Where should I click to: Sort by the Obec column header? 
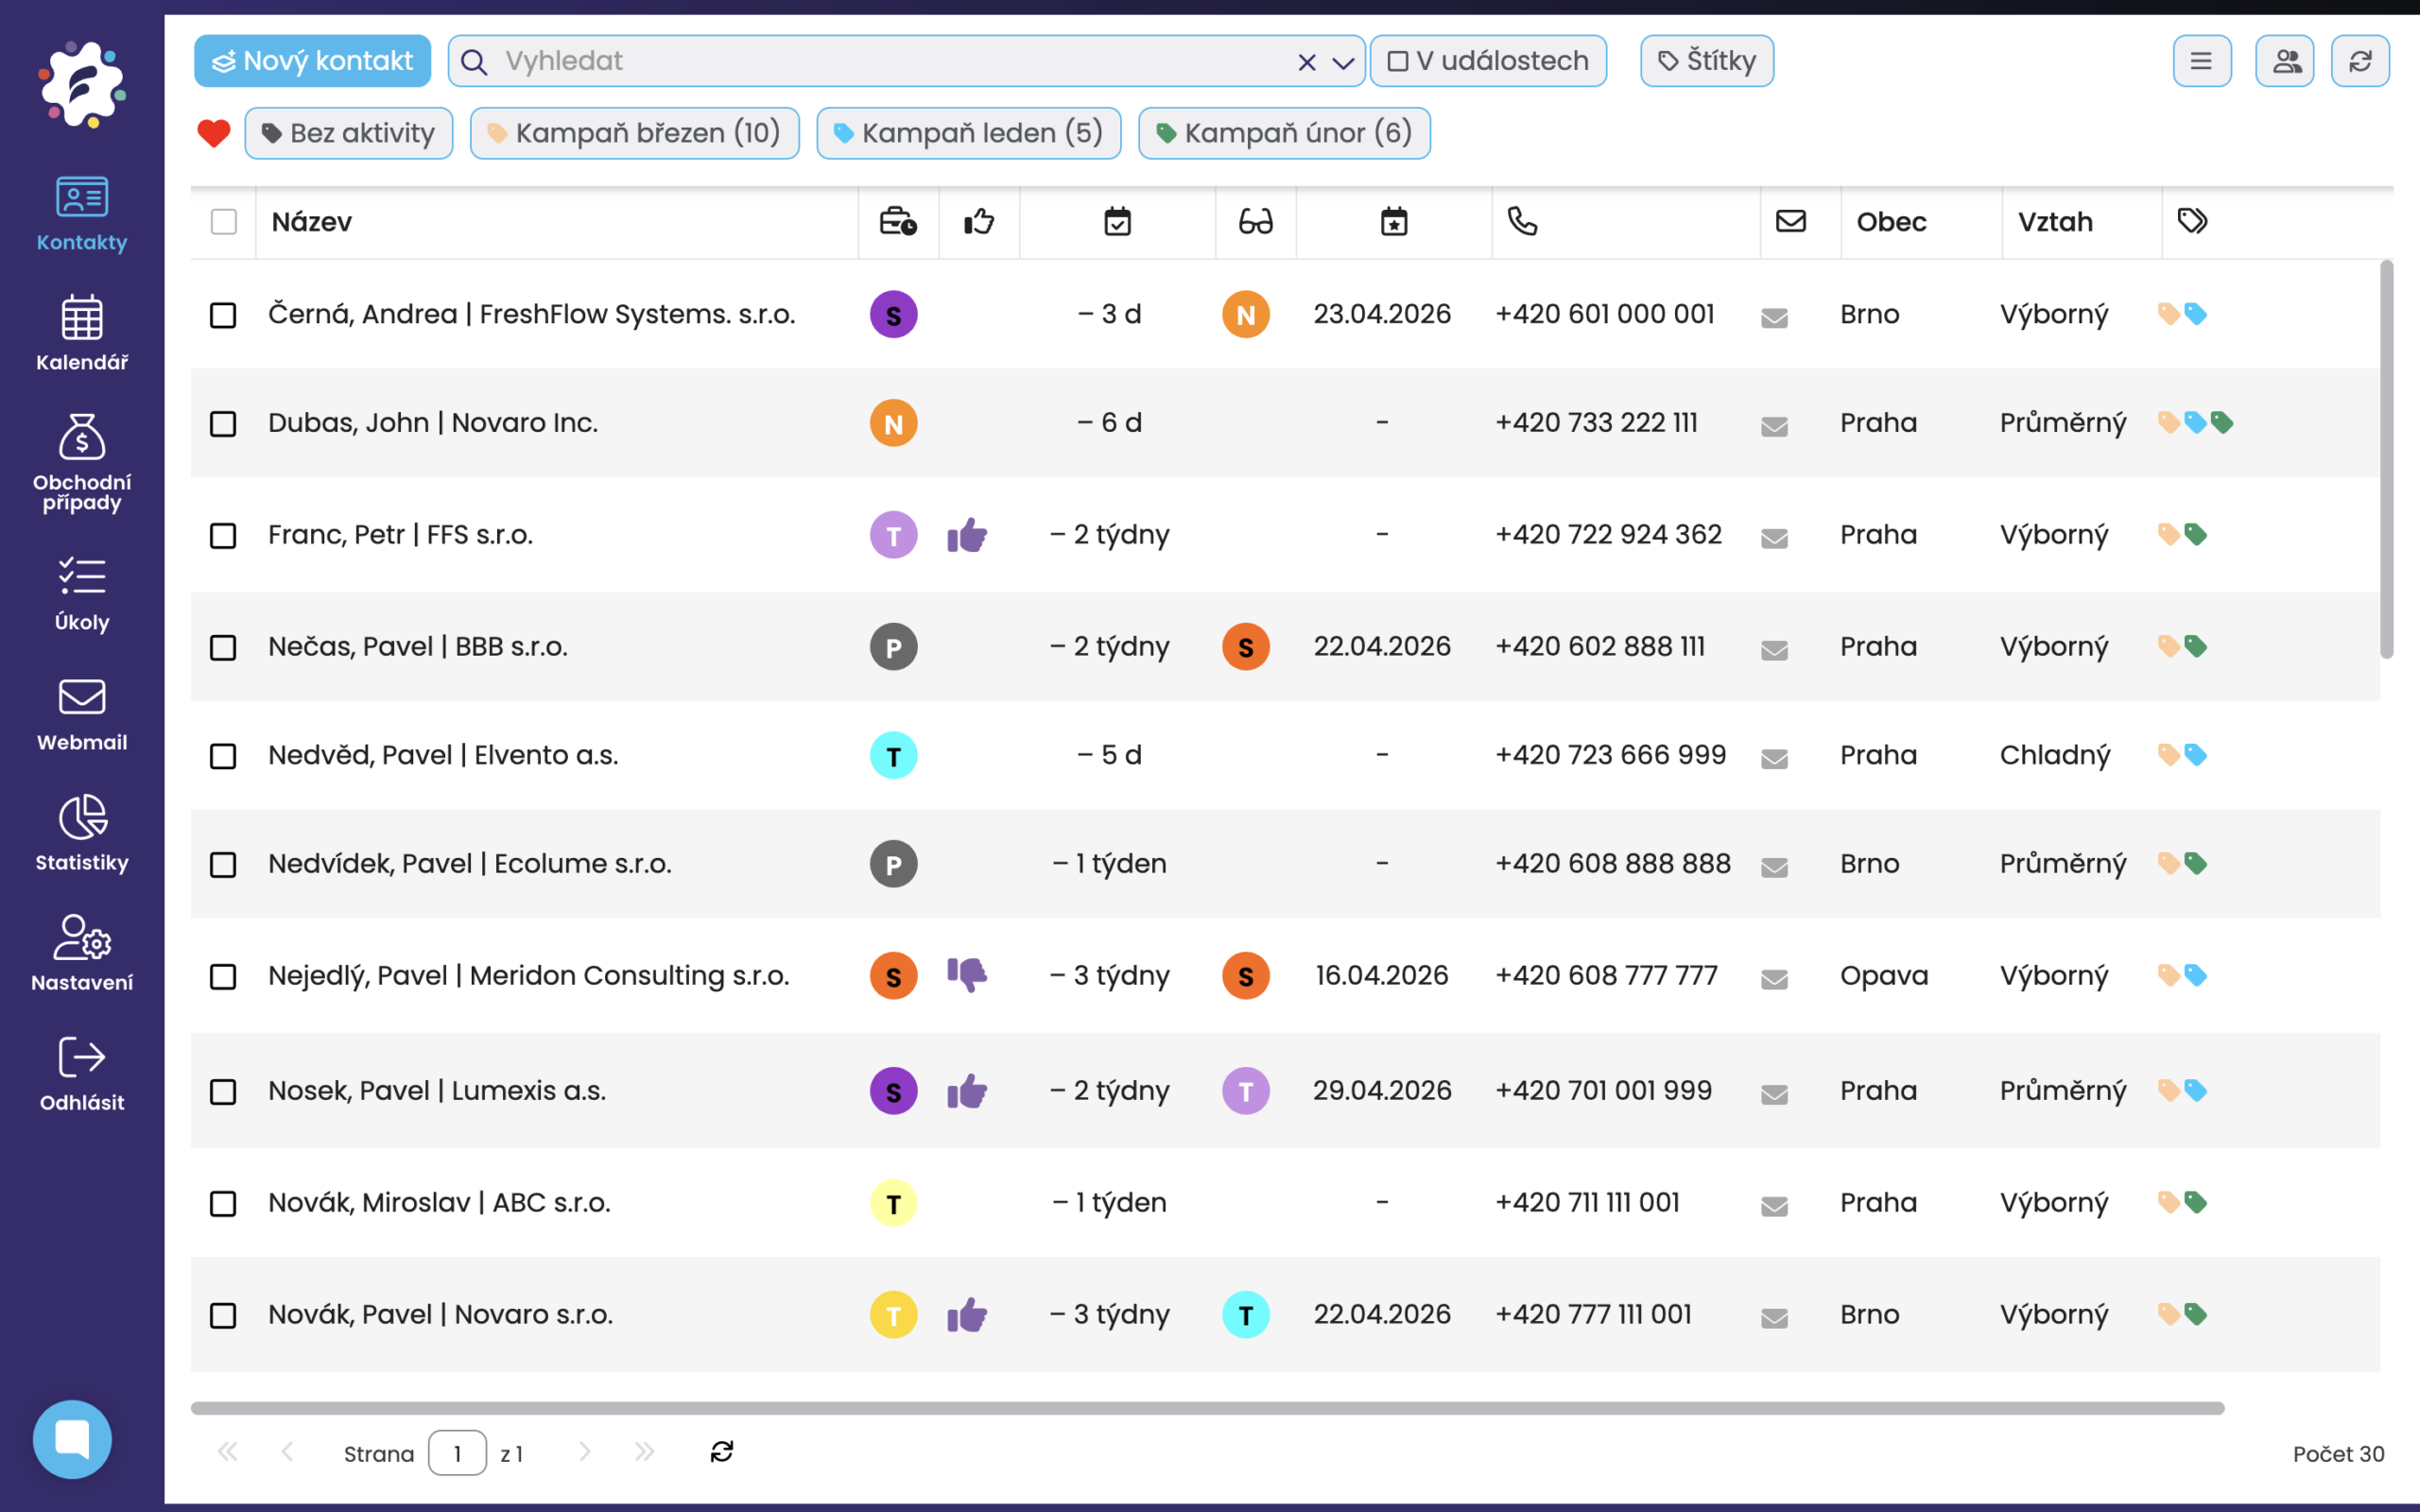click(1891, 221)
